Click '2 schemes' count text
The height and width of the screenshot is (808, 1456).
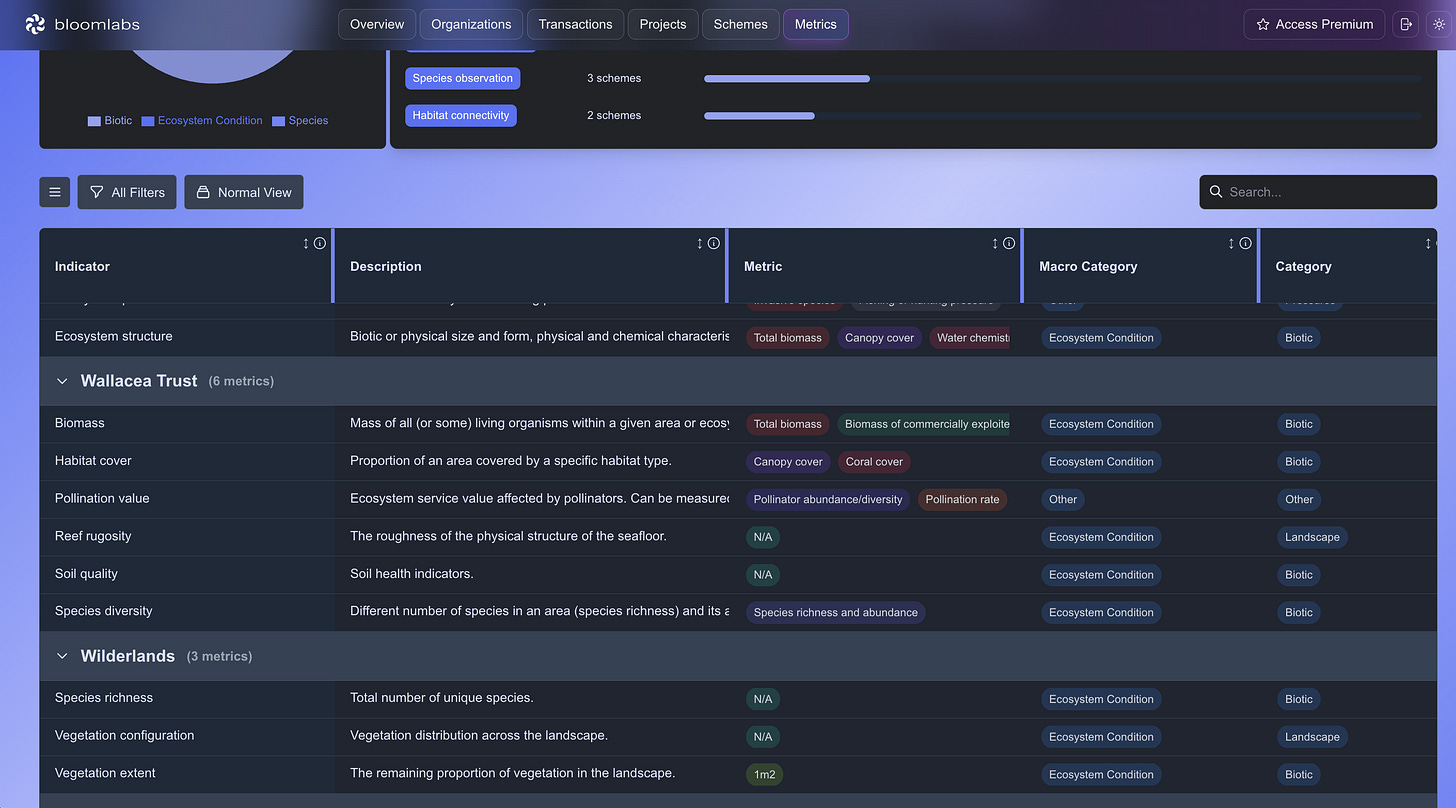614,115
